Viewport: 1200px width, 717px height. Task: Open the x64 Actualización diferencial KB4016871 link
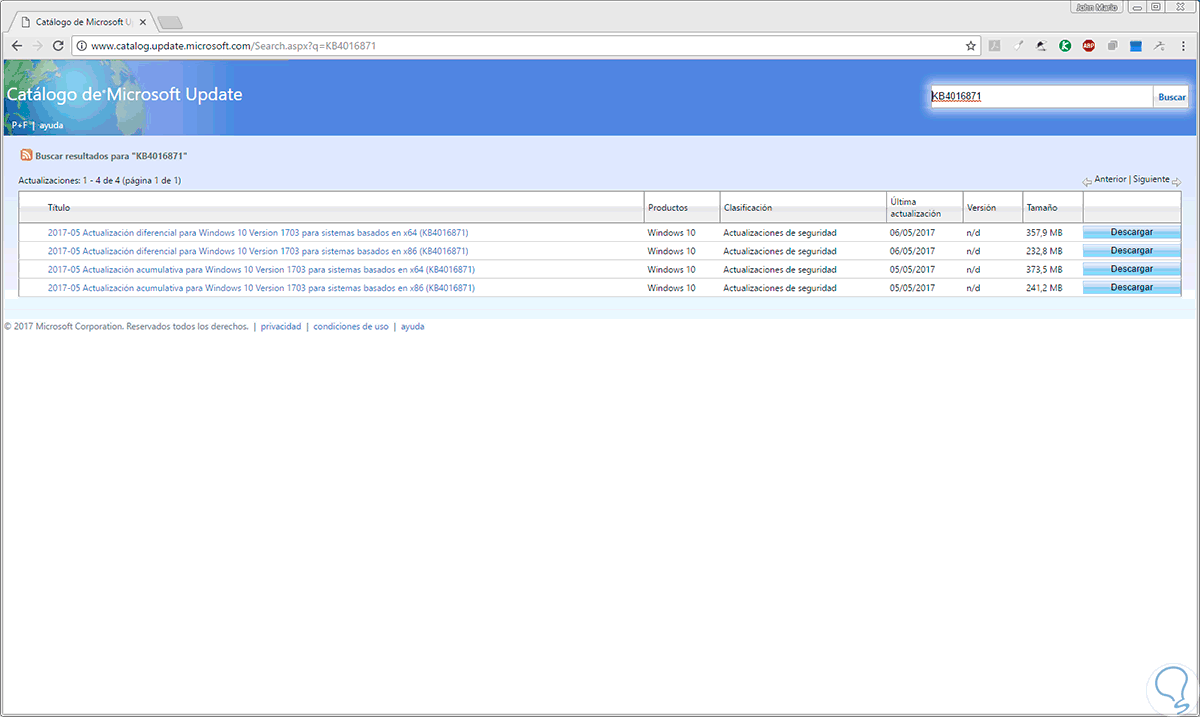pyautogui.click(x=258, y=232)
